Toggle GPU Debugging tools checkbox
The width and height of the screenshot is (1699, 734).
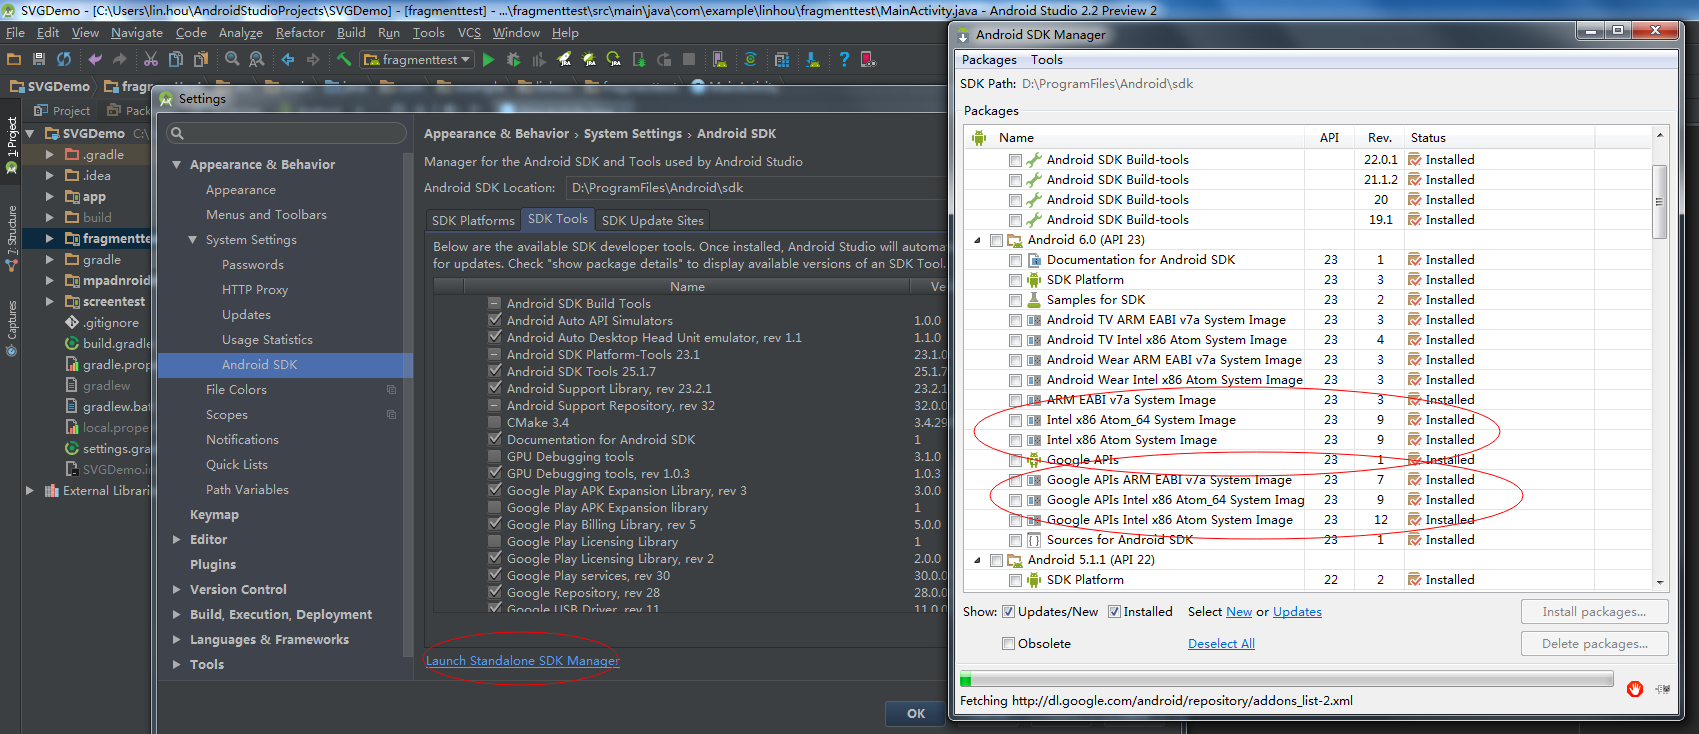point(494,456)
